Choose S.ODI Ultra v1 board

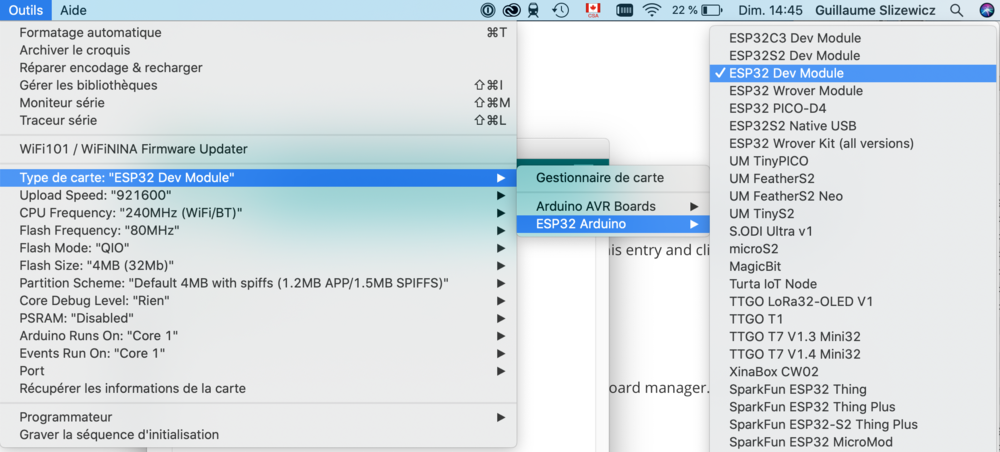[853, 231]
